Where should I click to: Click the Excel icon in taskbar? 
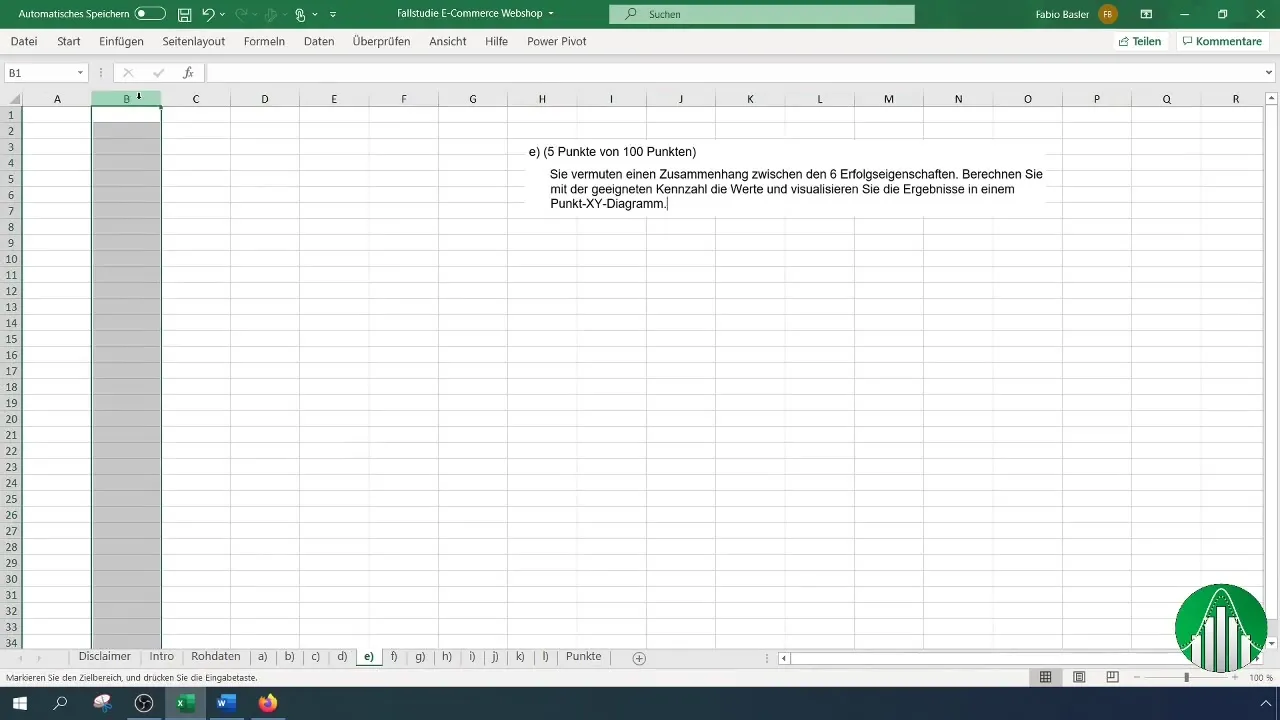click(185, 703)
